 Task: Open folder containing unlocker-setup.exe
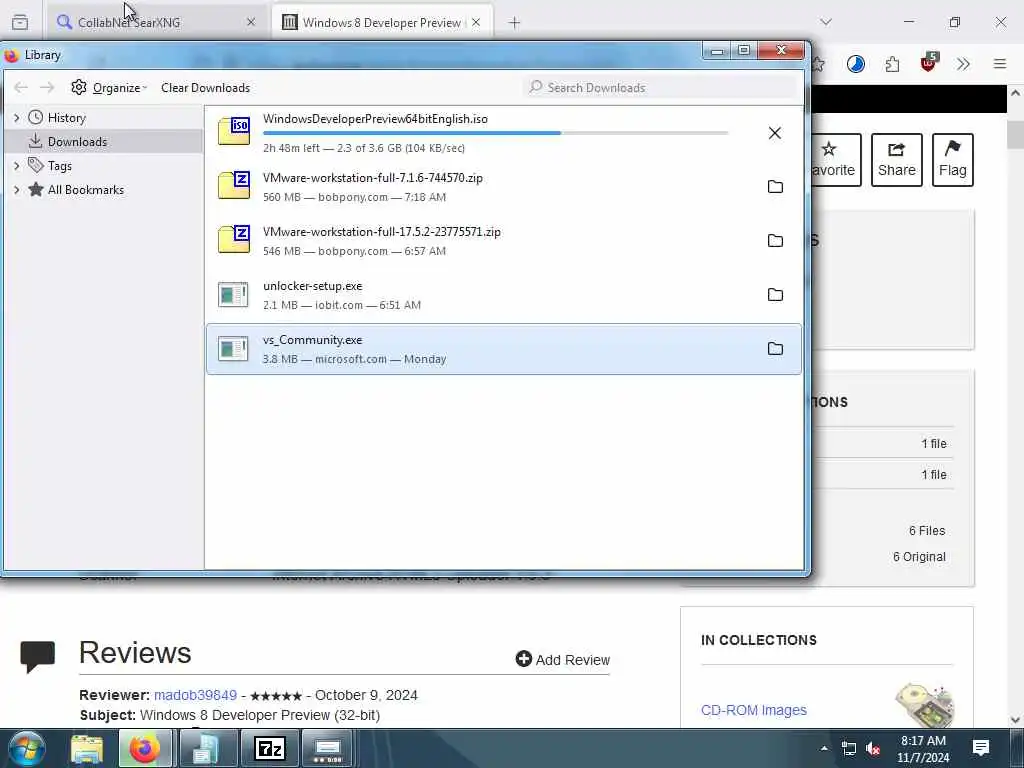(x=775, y=295)
